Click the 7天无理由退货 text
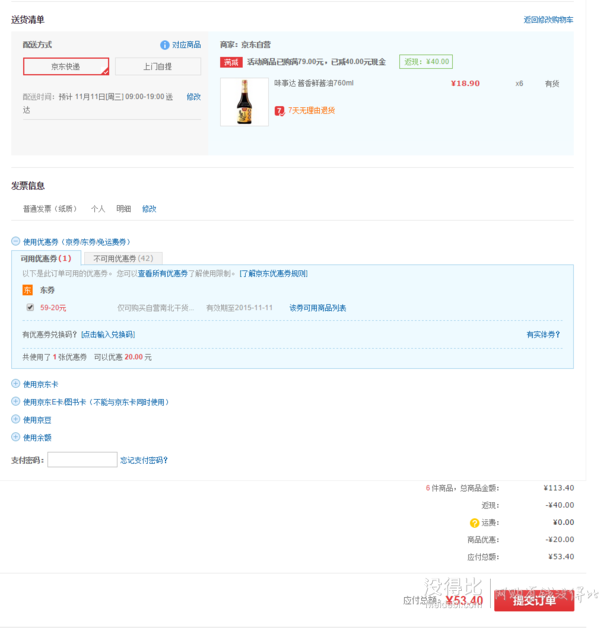610x628 pixels. [312, 111]
